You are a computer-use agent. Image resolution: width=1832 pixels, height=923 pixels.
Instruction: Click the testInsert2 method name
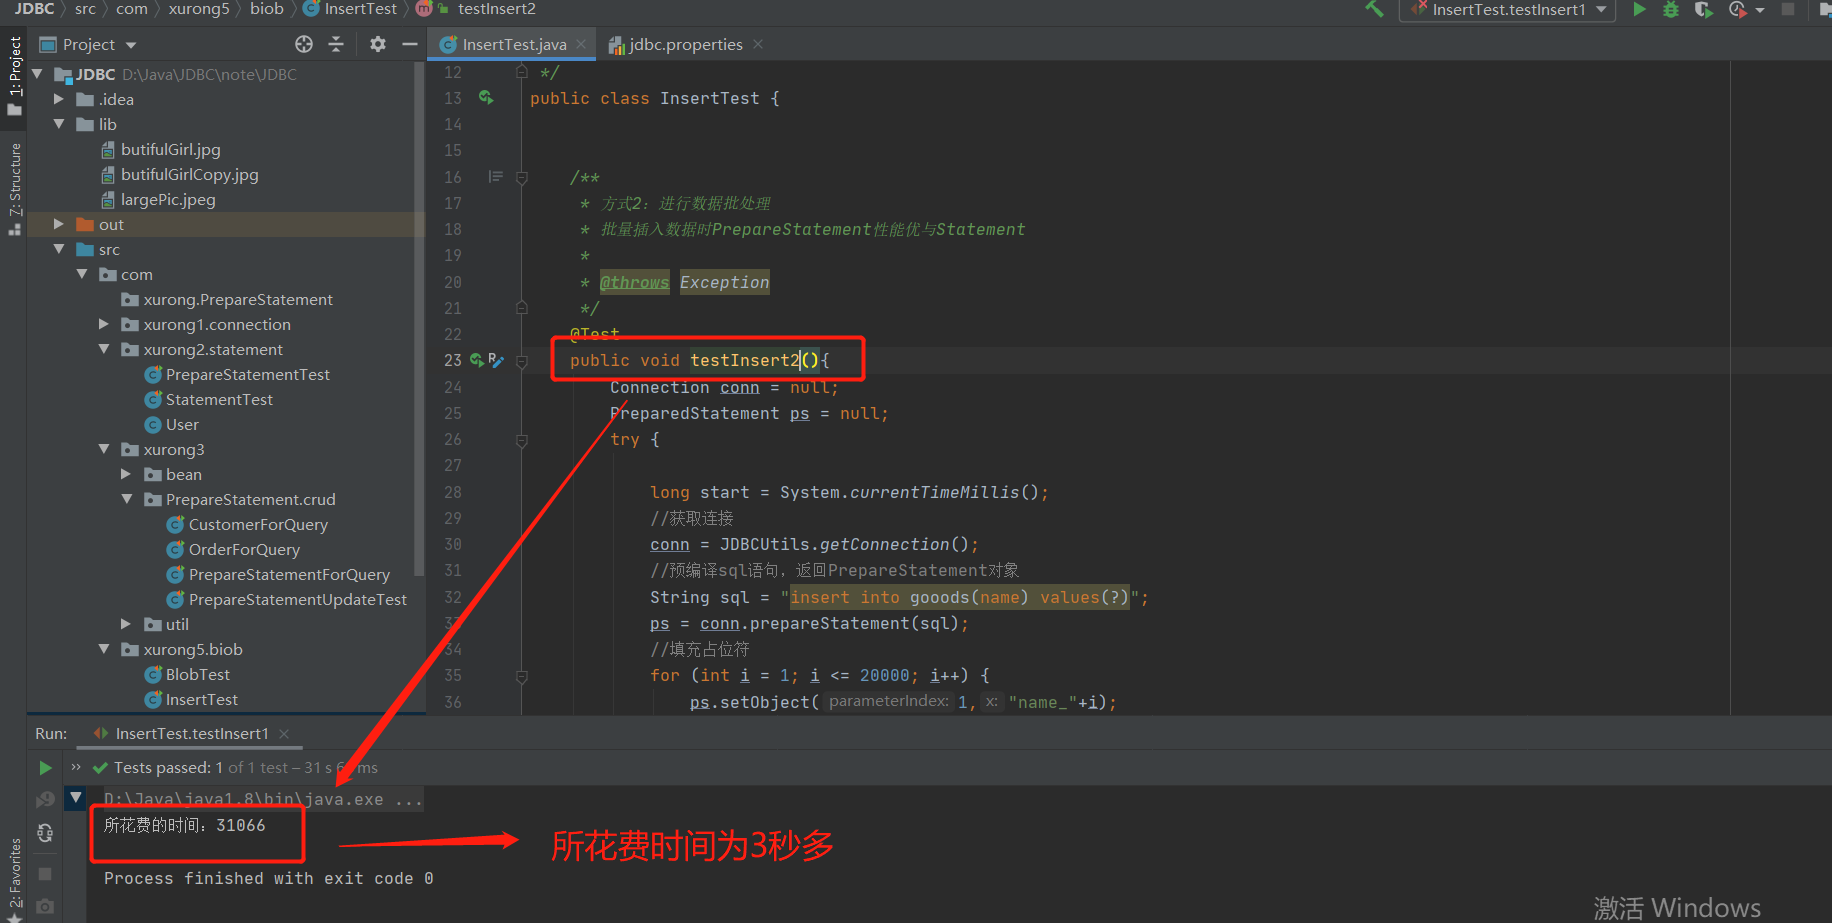coord(745,360)
